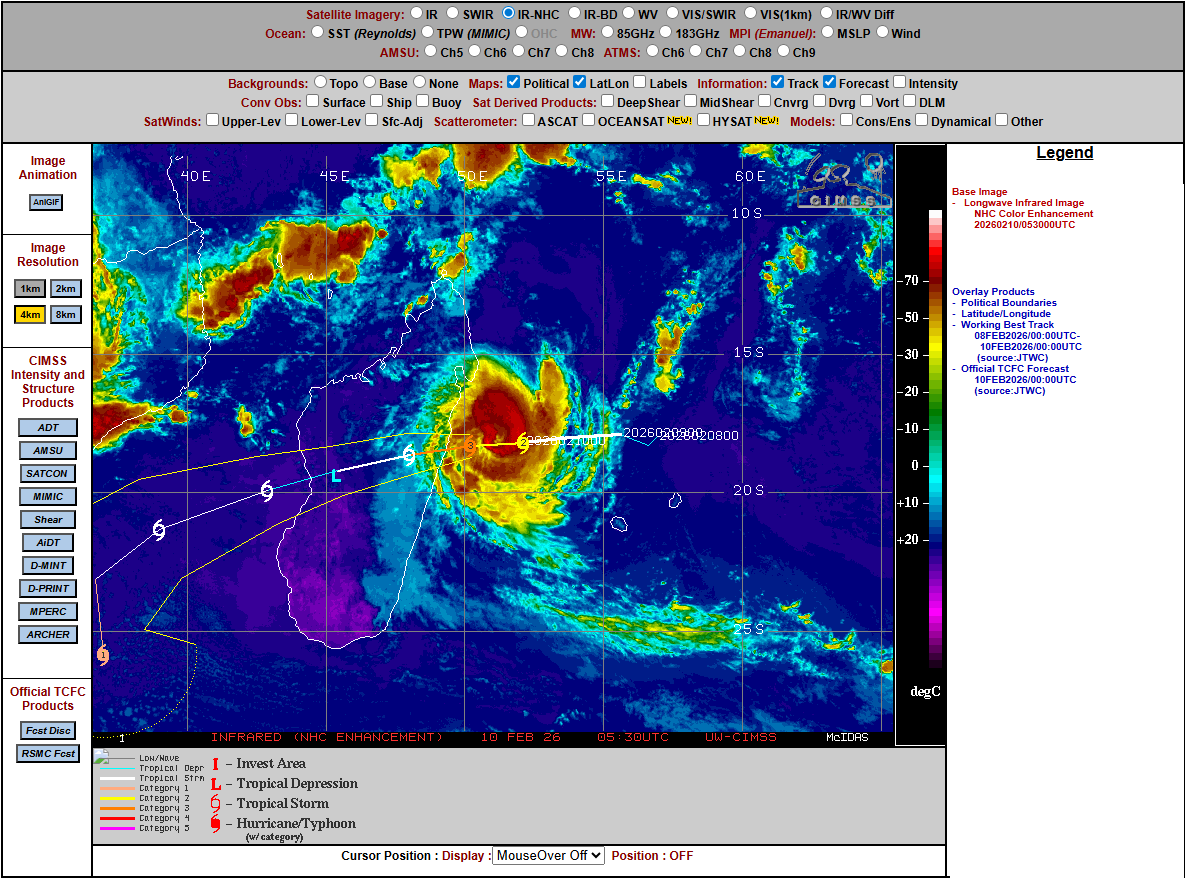Toggle the Political map checkbox

514,82
